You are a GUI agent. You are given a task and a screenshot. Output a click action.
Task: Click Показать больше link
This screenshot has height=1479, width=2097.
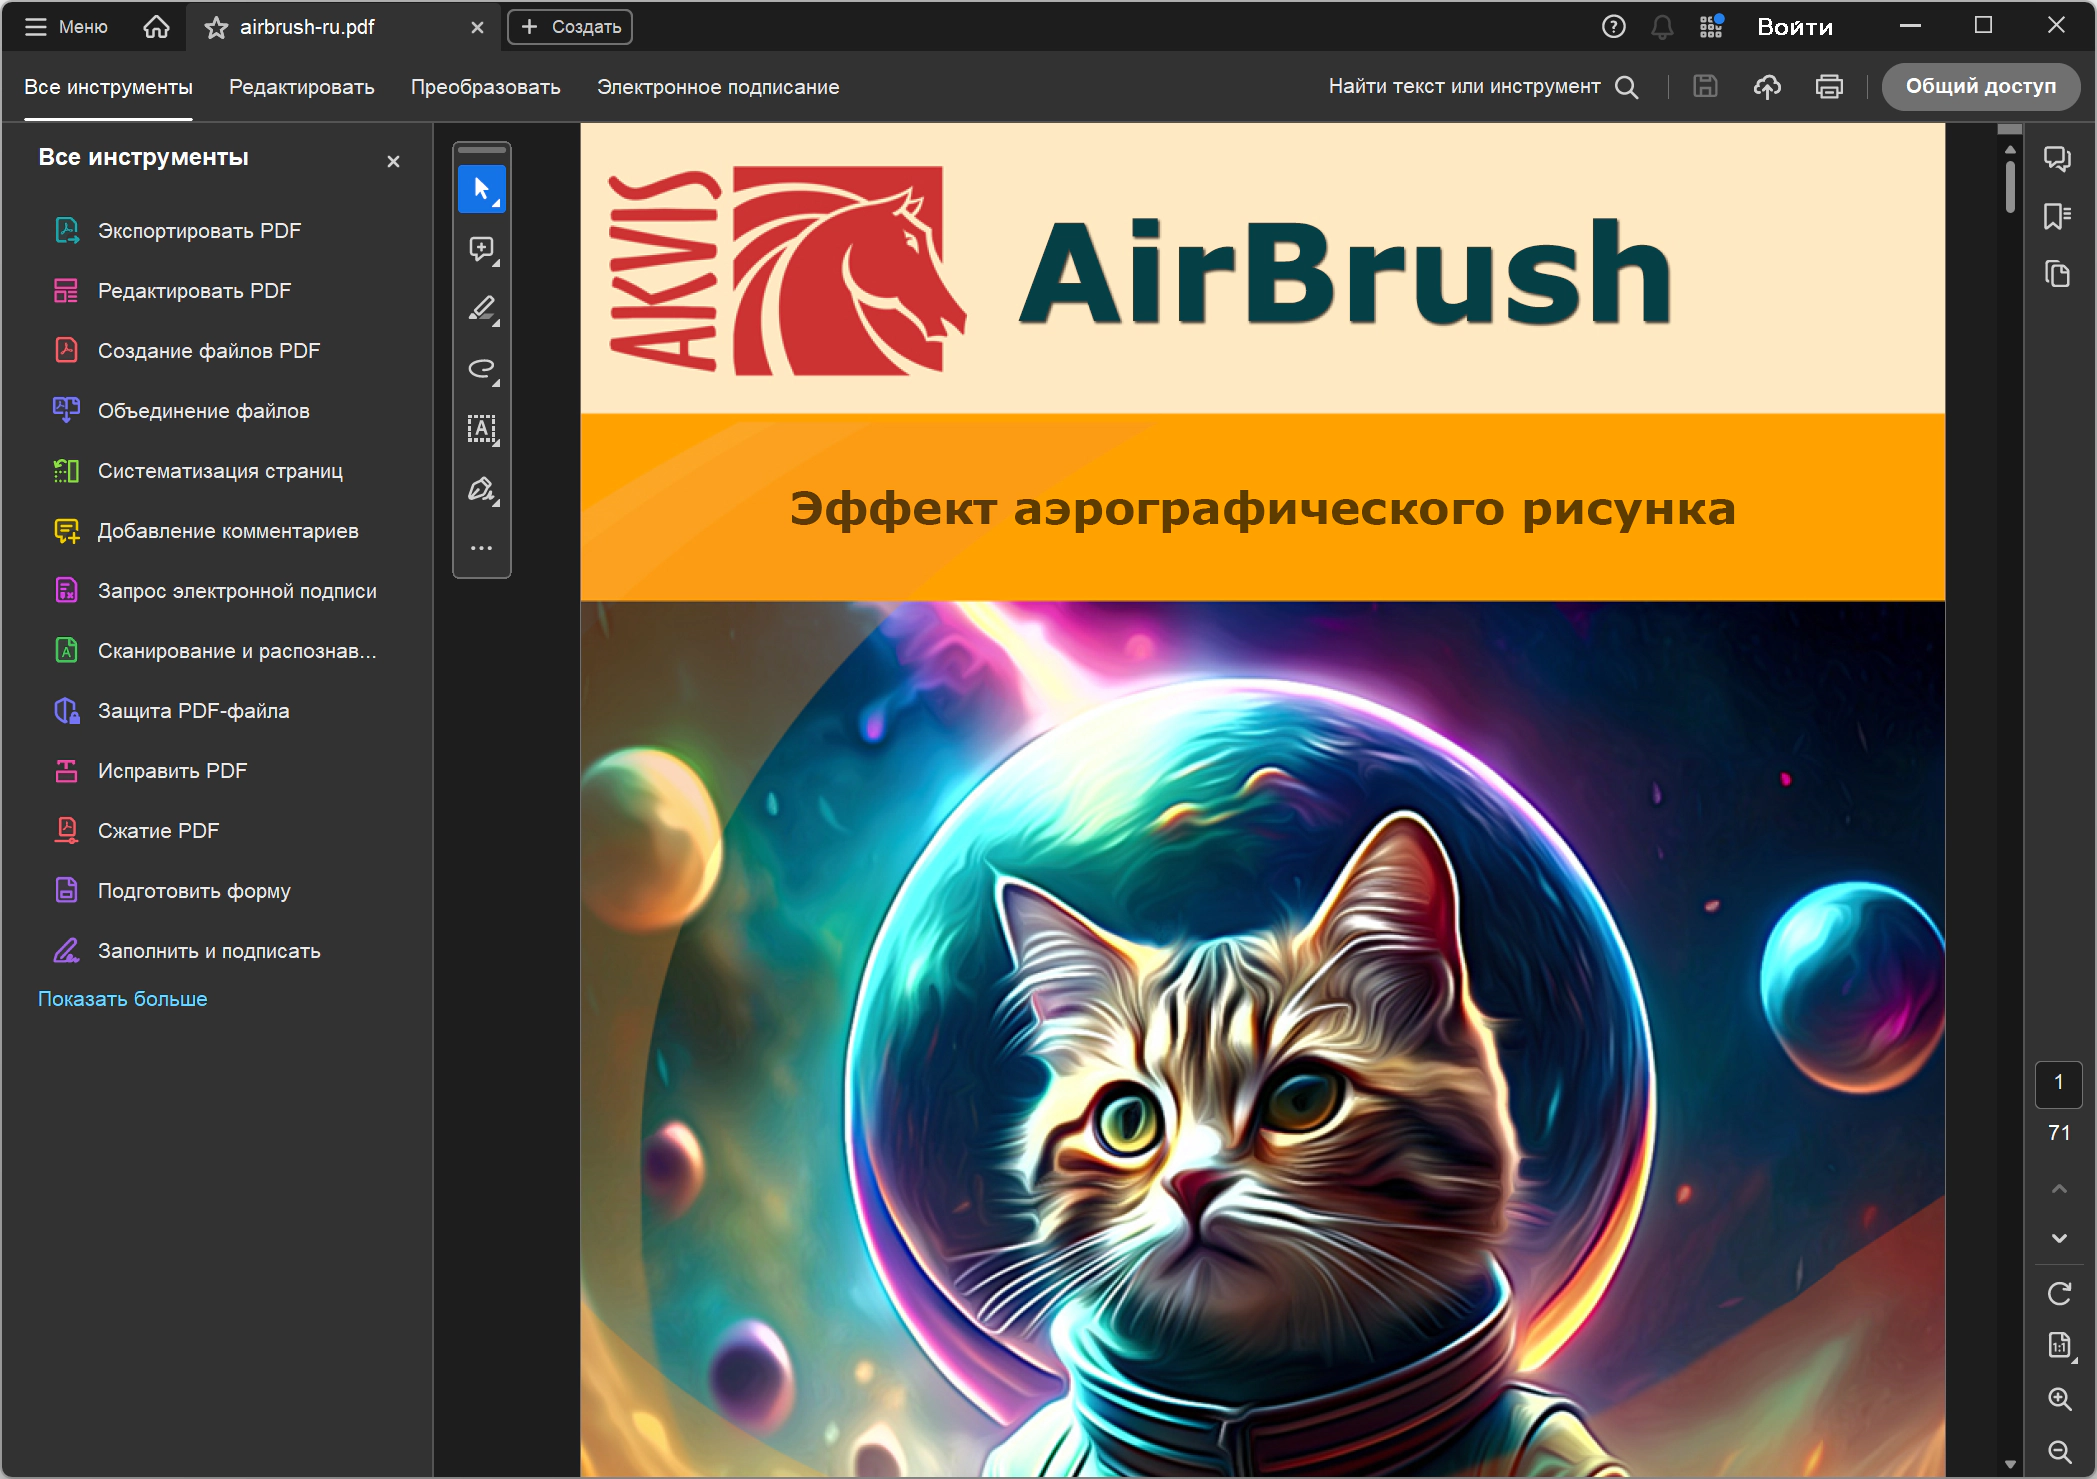click(x=122, y=999)
